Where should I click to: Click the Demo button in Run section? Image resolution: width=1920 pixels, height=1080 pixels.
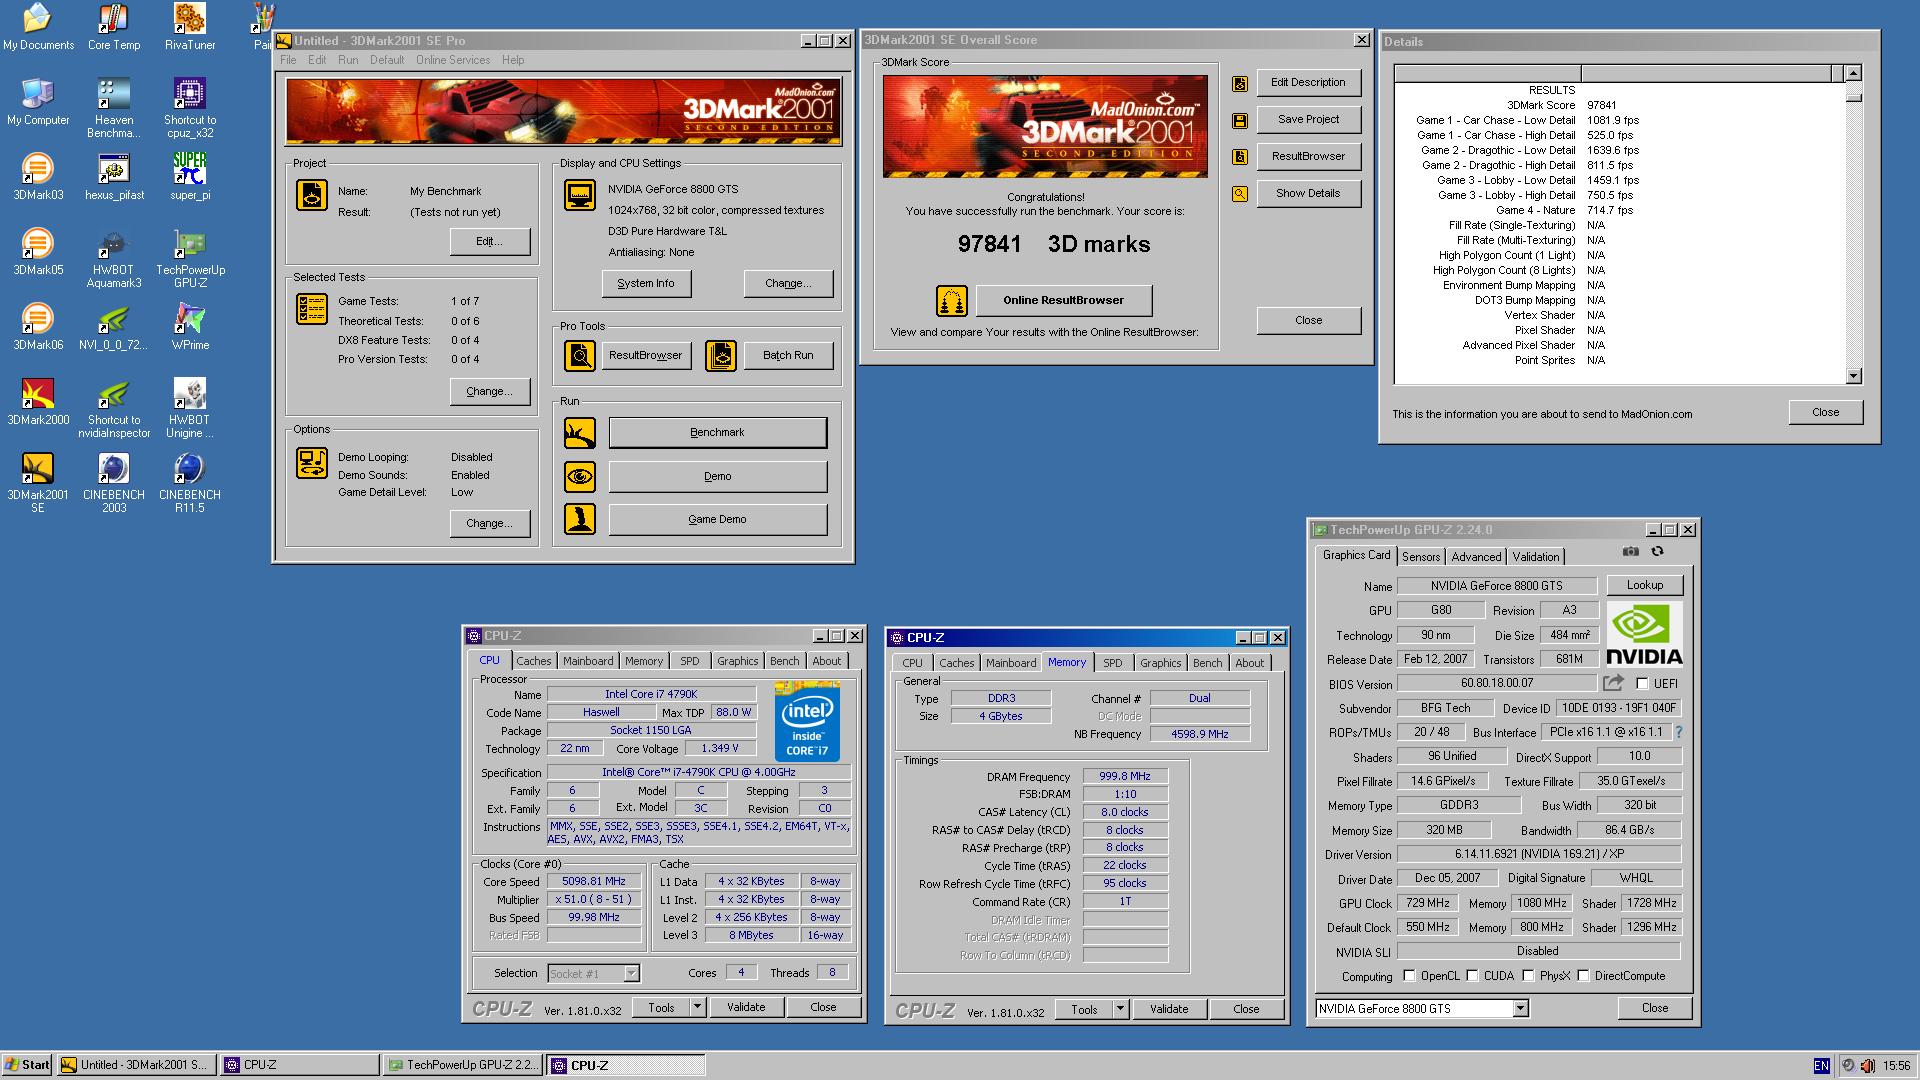pyautogui.click(x=717, y=476)
